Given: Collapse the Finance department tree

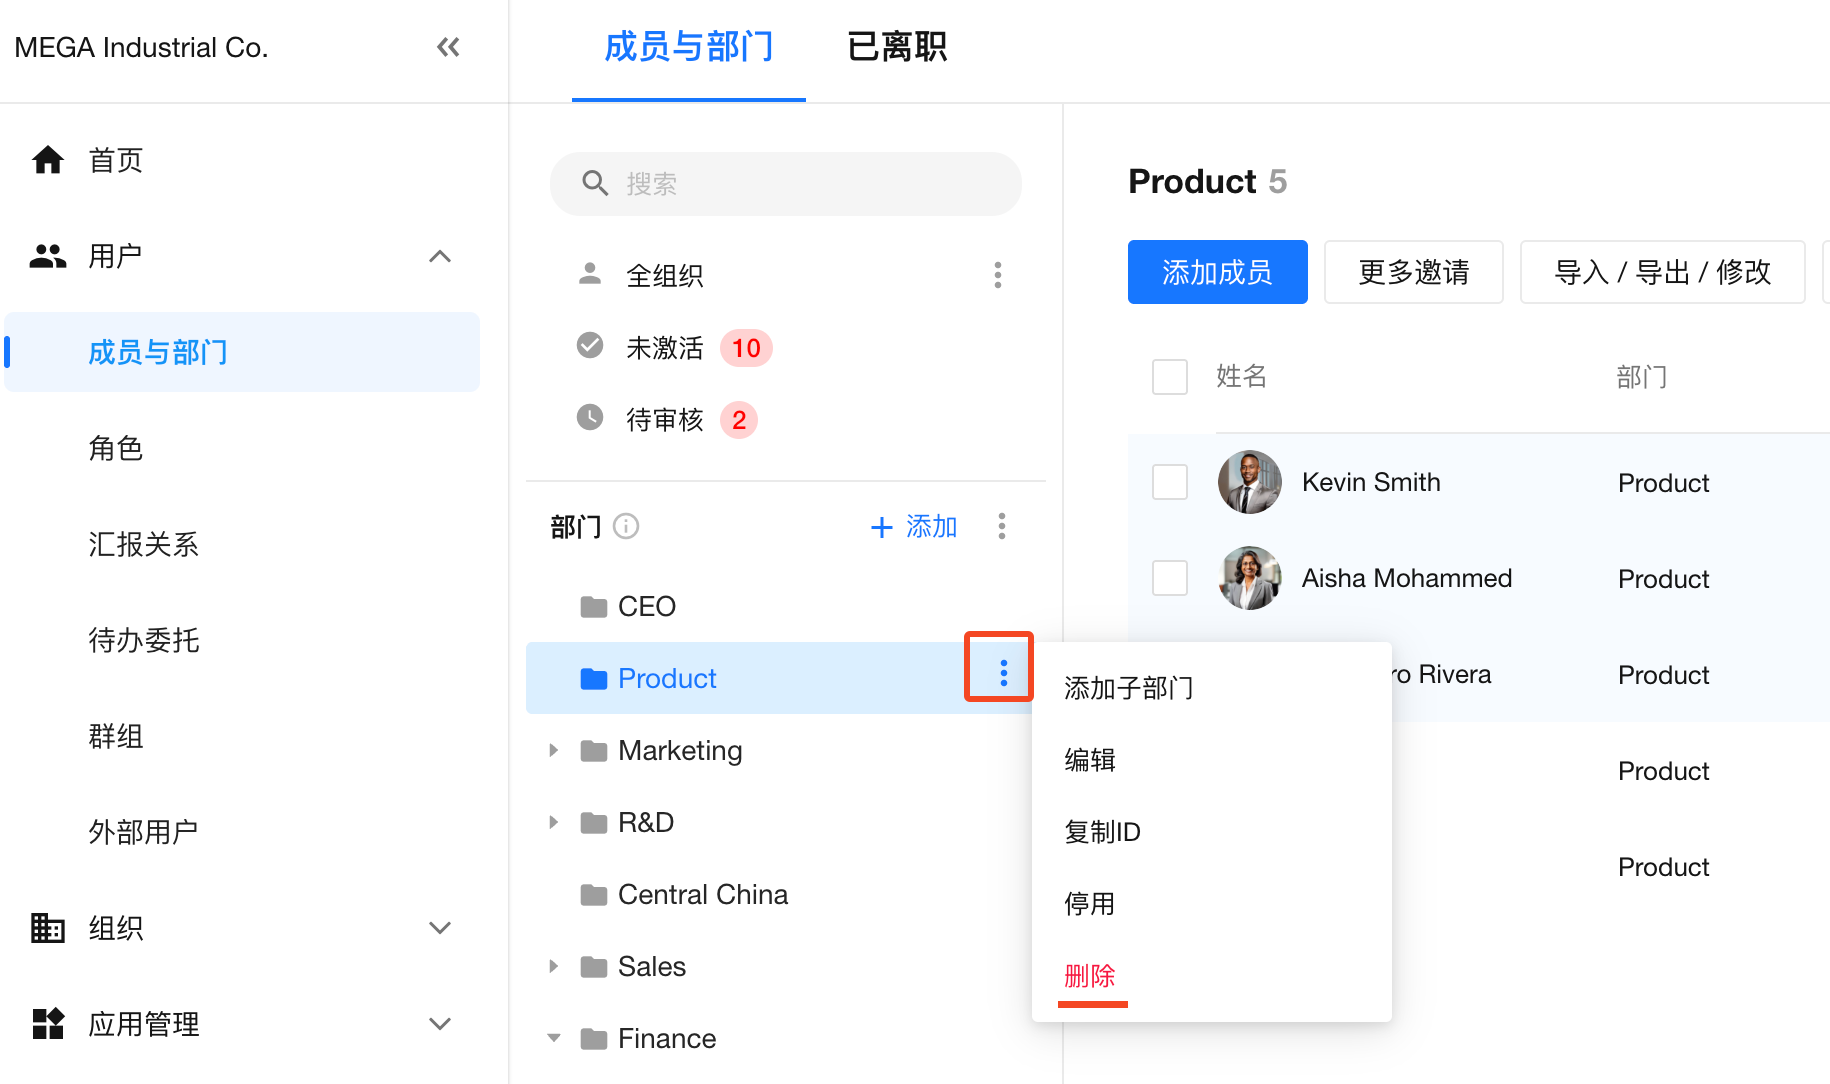Looking at the screenshot, I should pyautogui.click(x=553, y=1038).
